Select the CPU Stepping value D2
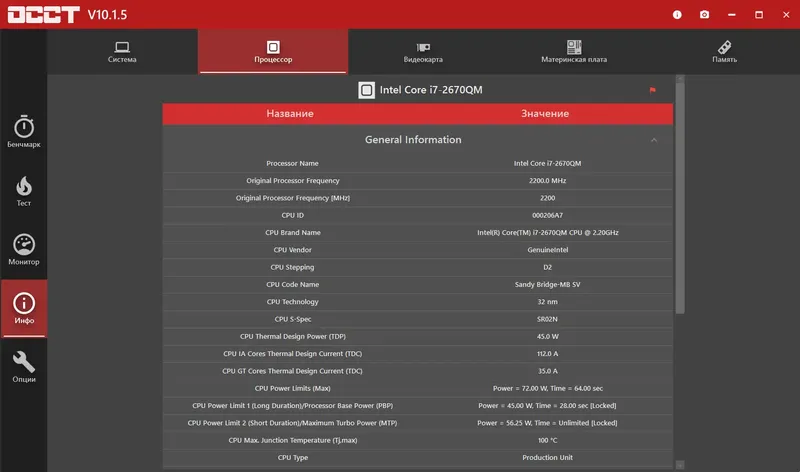This screenshot has height=472, width=800. tap(547, 267)
